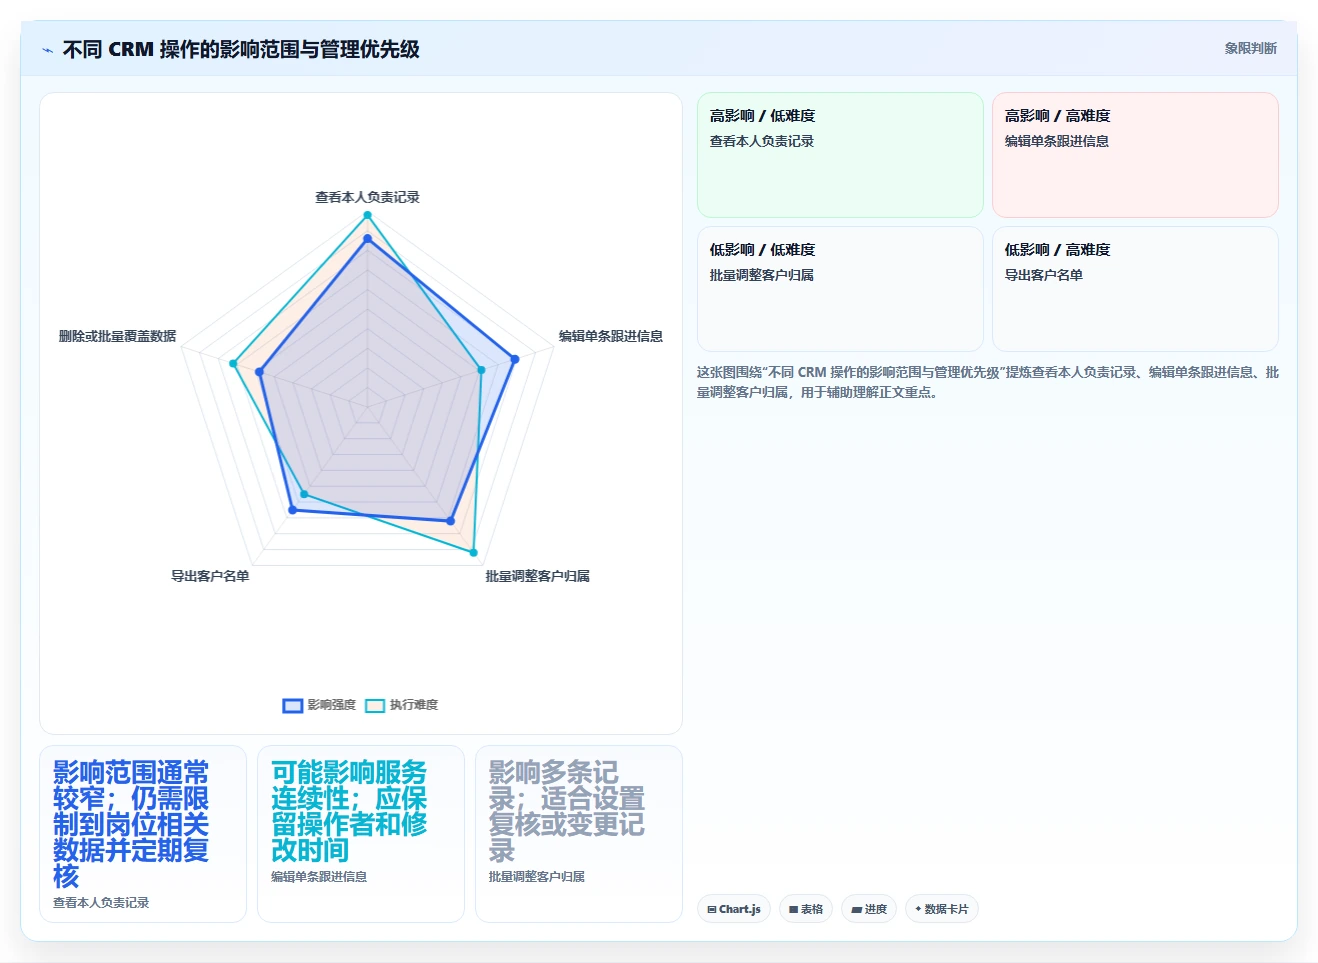The image size is (1318, 963).
Task: Open the green 高影响 / 低难度 quadrant card
Action: click(840, 155)
